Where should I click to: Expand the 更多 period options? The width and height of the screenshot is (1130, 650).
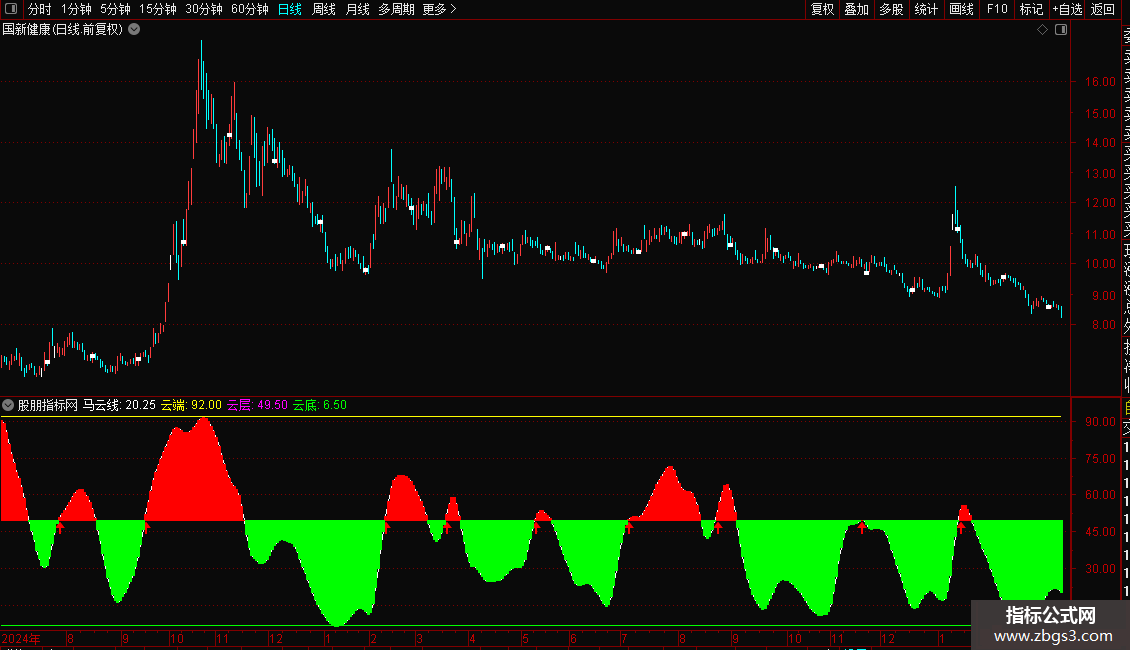click(x=440, y=9)
